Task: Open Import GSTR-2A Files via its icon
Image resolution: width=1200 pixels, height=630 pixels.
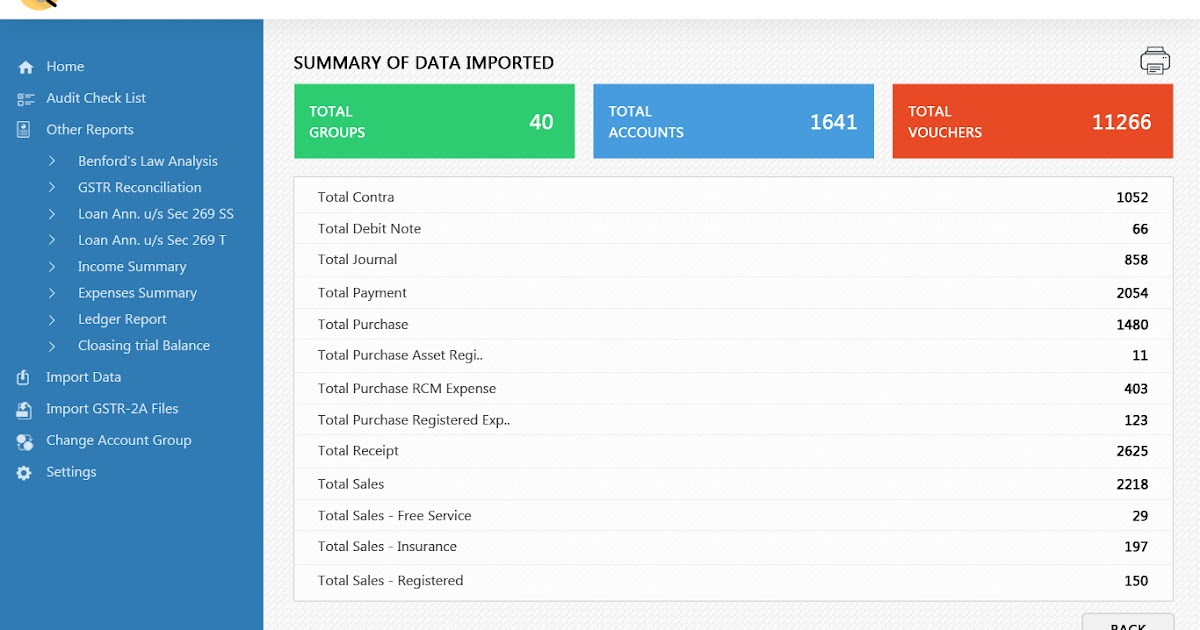Action: coord(24,408)
